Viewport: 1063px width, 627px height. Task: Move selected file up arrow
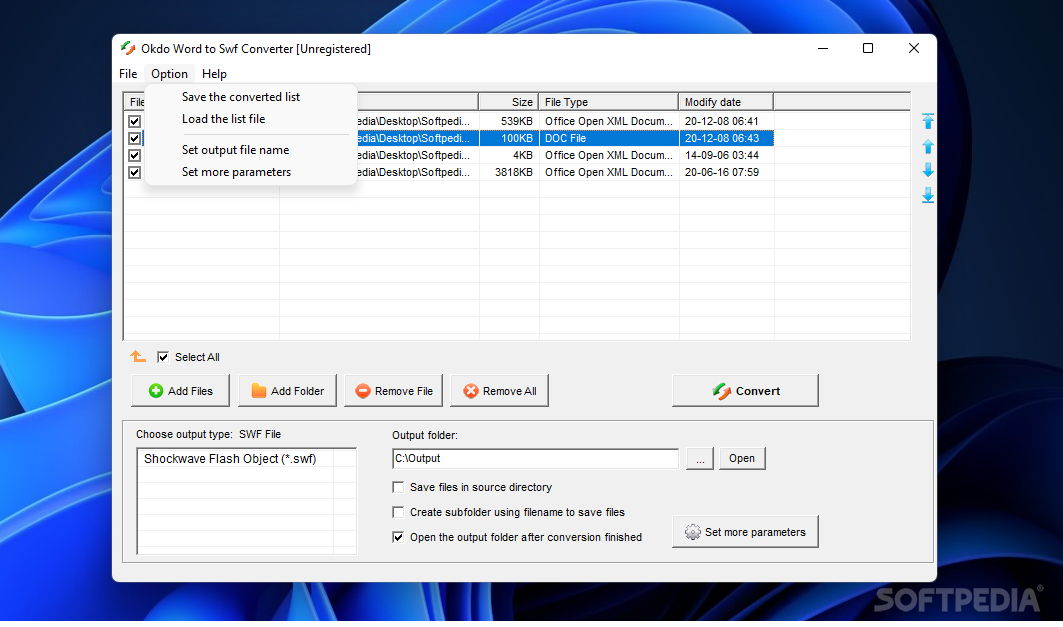(928, 146)
